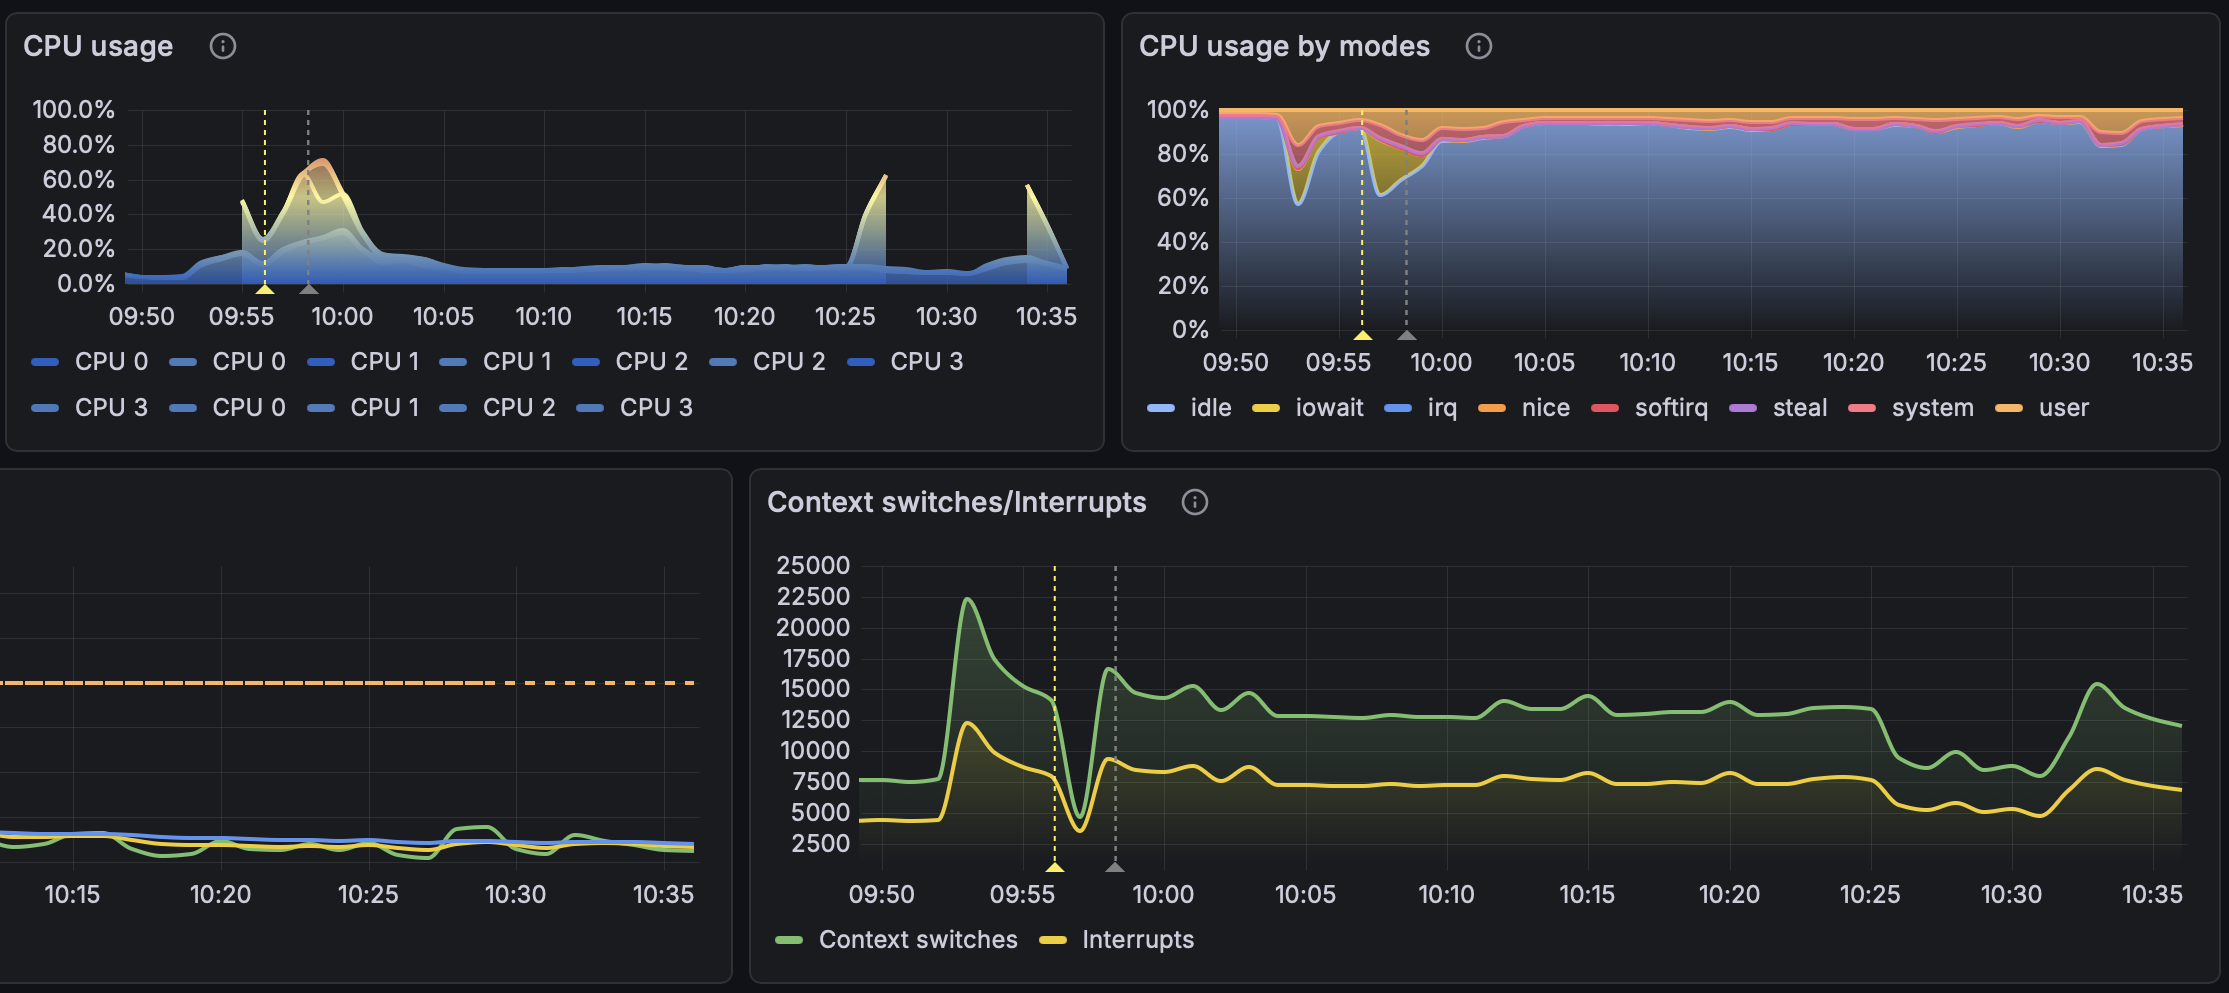Open the Context switches/Interrupts panel title menu
Image resolution: width=2229 pixels, height=993 pixels.
coord(956,503)
